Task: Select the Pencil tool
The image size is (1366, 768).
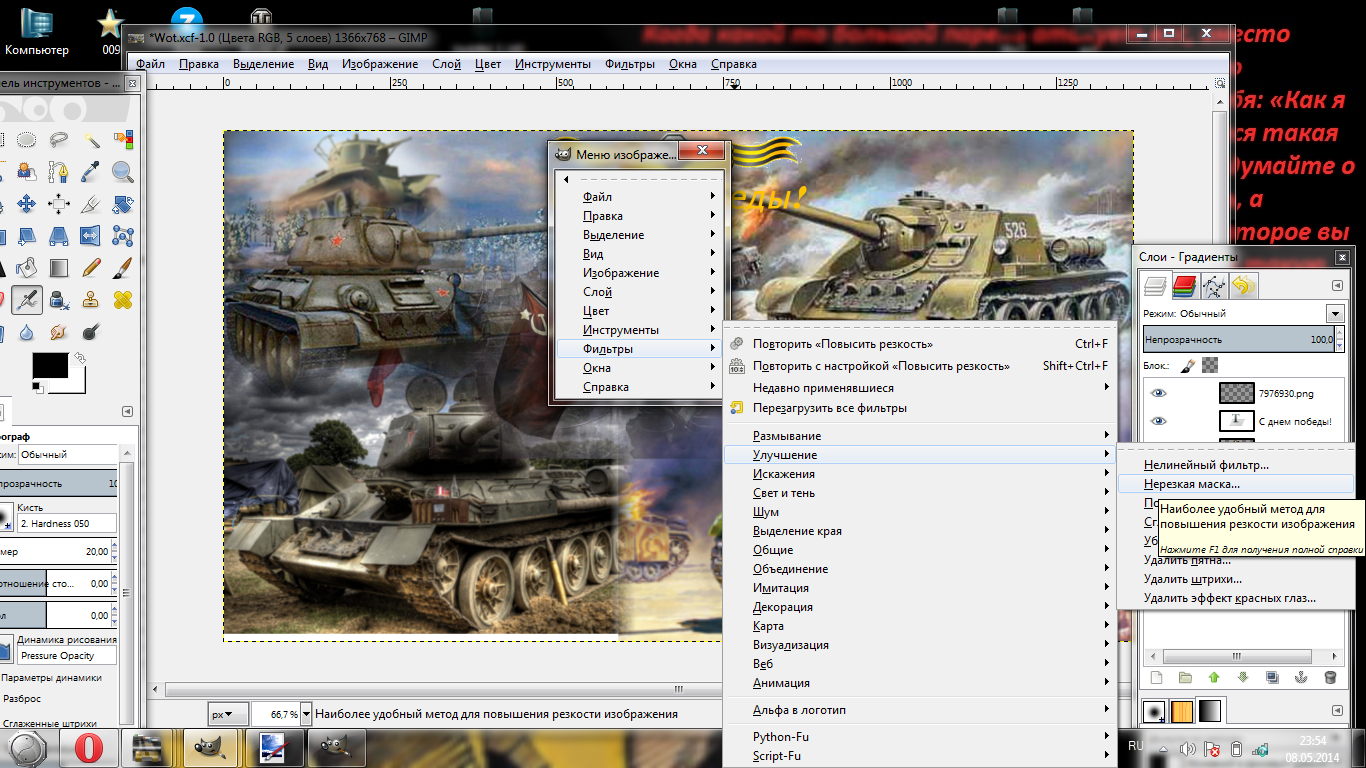Action: (x=90, y=268)
